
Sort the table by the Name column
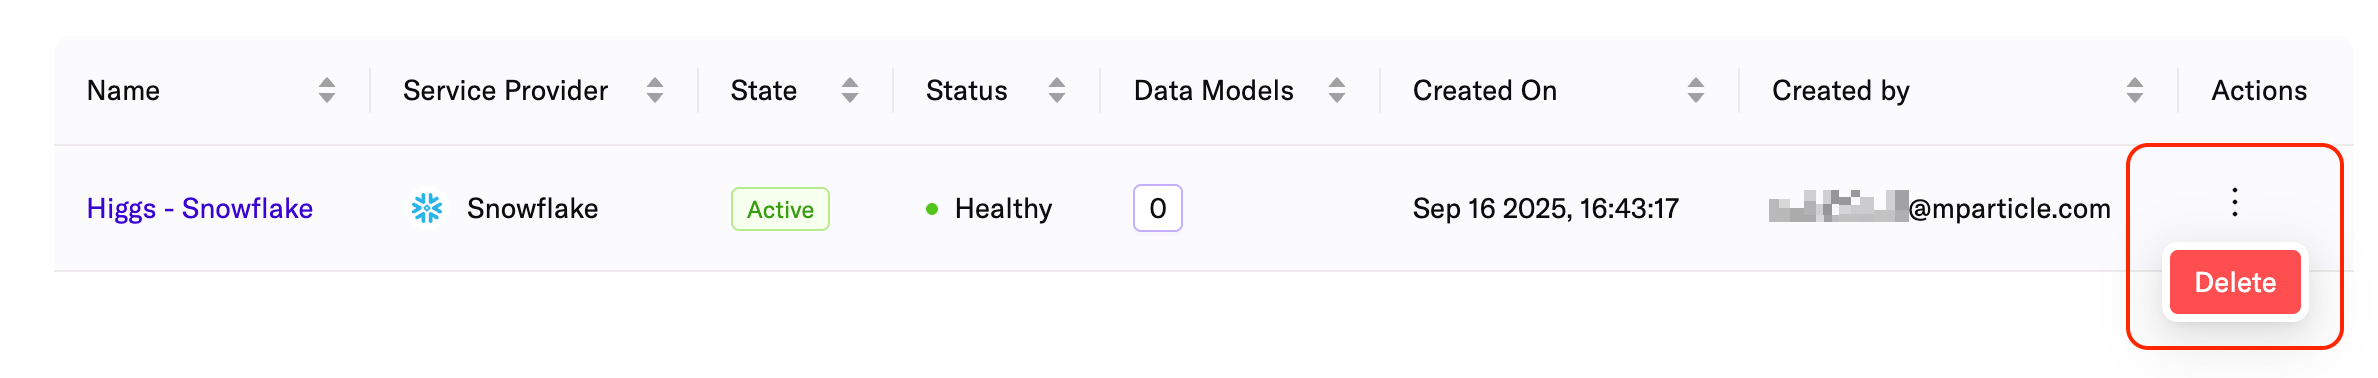(326, 91)
